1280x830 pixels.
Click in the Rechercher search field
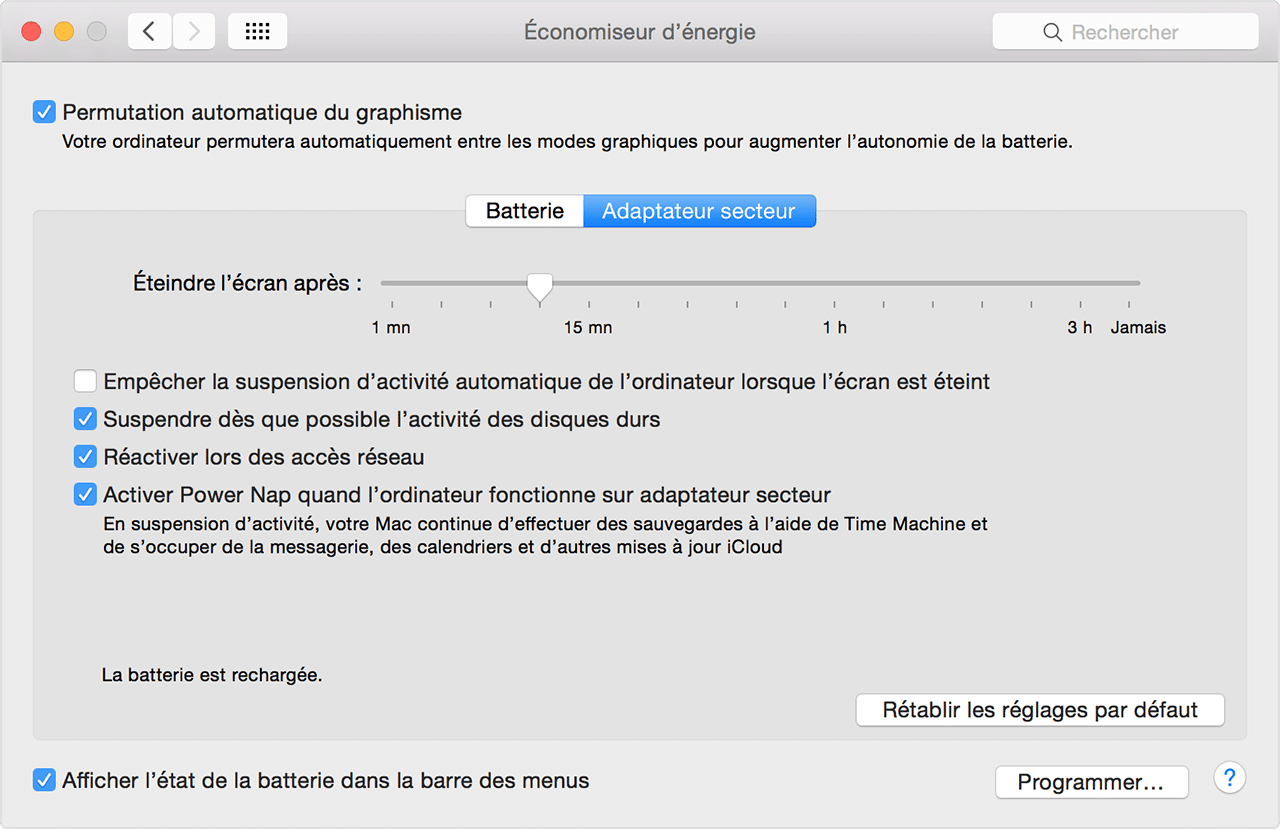[x=1125, y=32]
